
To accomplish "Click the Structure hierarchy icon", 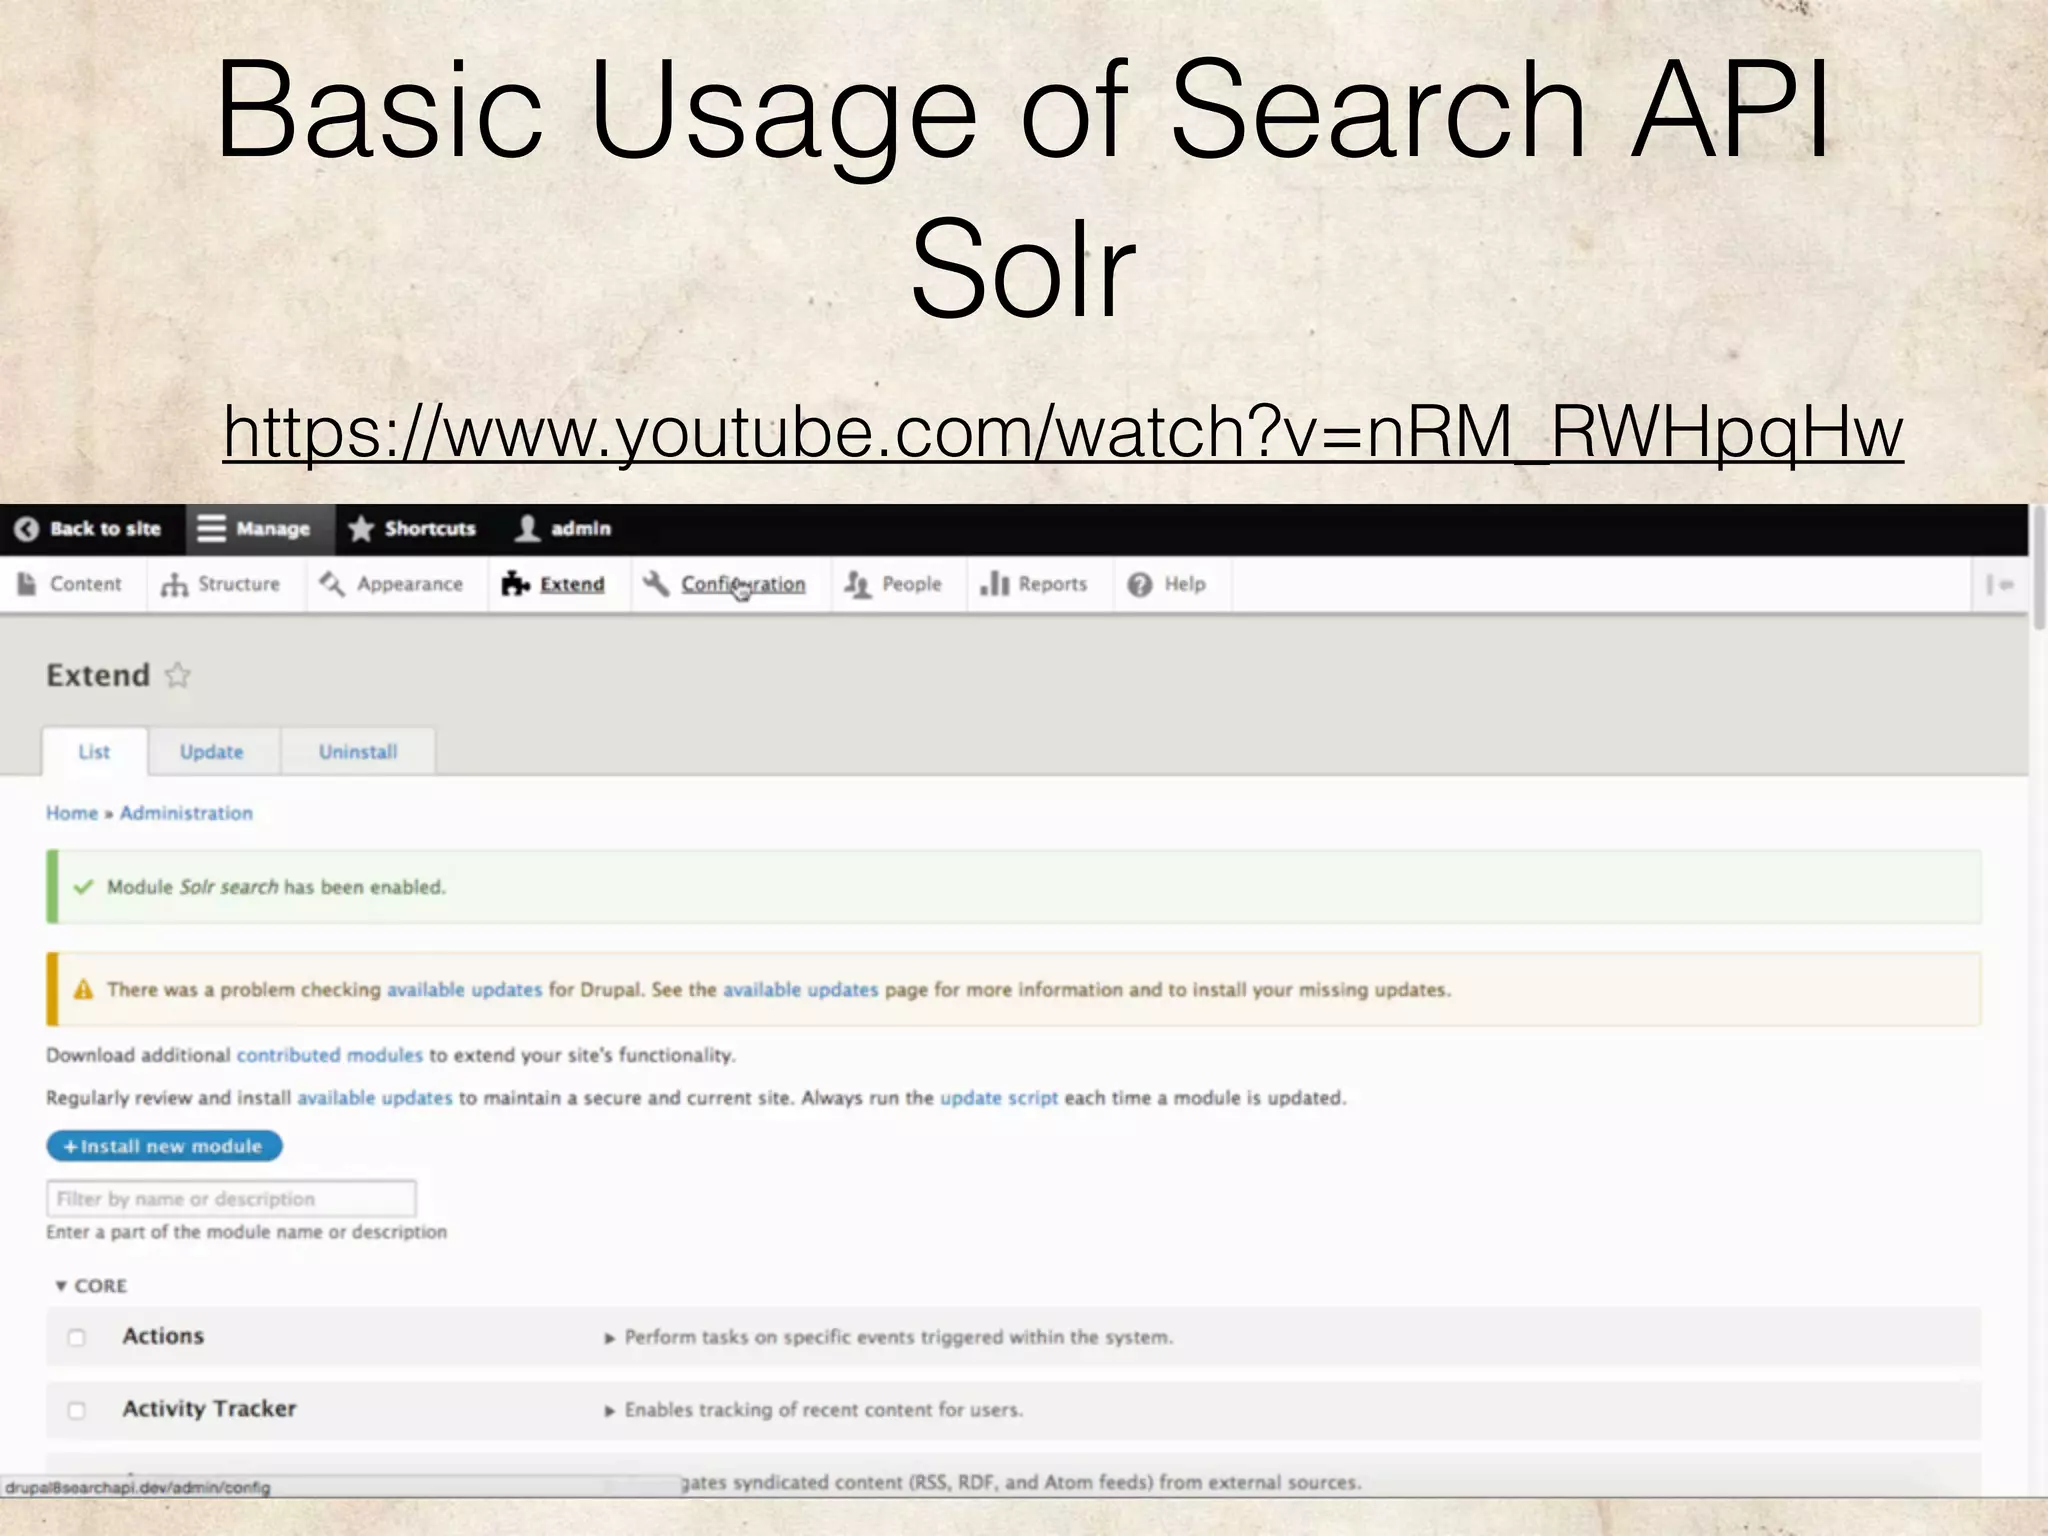I will click(x=174, y=584).
